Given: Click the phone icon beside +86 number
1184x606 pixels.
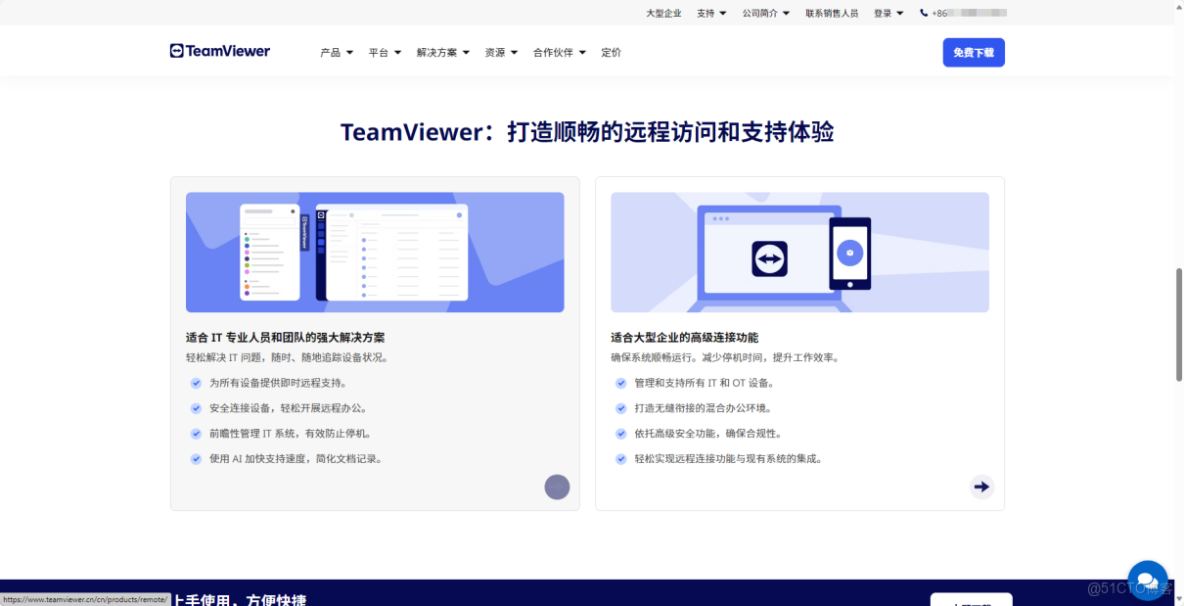Looking at the screenshot, I should click(925, 13).
